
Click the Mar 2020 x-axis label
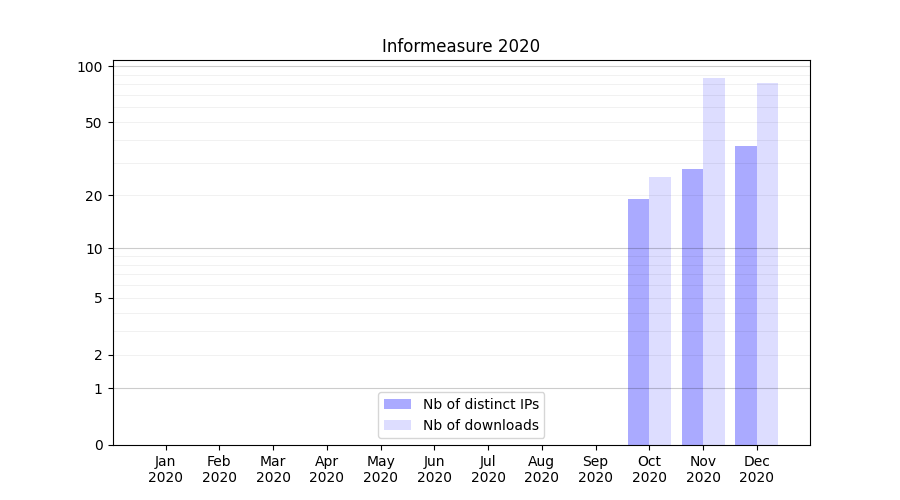(x=273, y=469)
